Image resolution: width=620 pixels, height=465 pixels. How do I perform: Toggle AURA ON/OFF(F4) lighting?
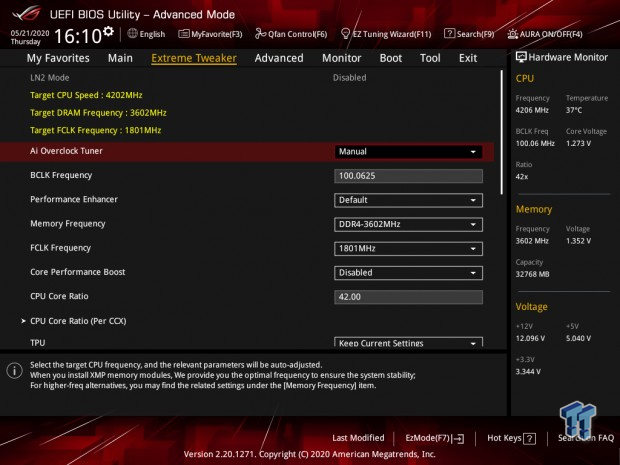545,34
